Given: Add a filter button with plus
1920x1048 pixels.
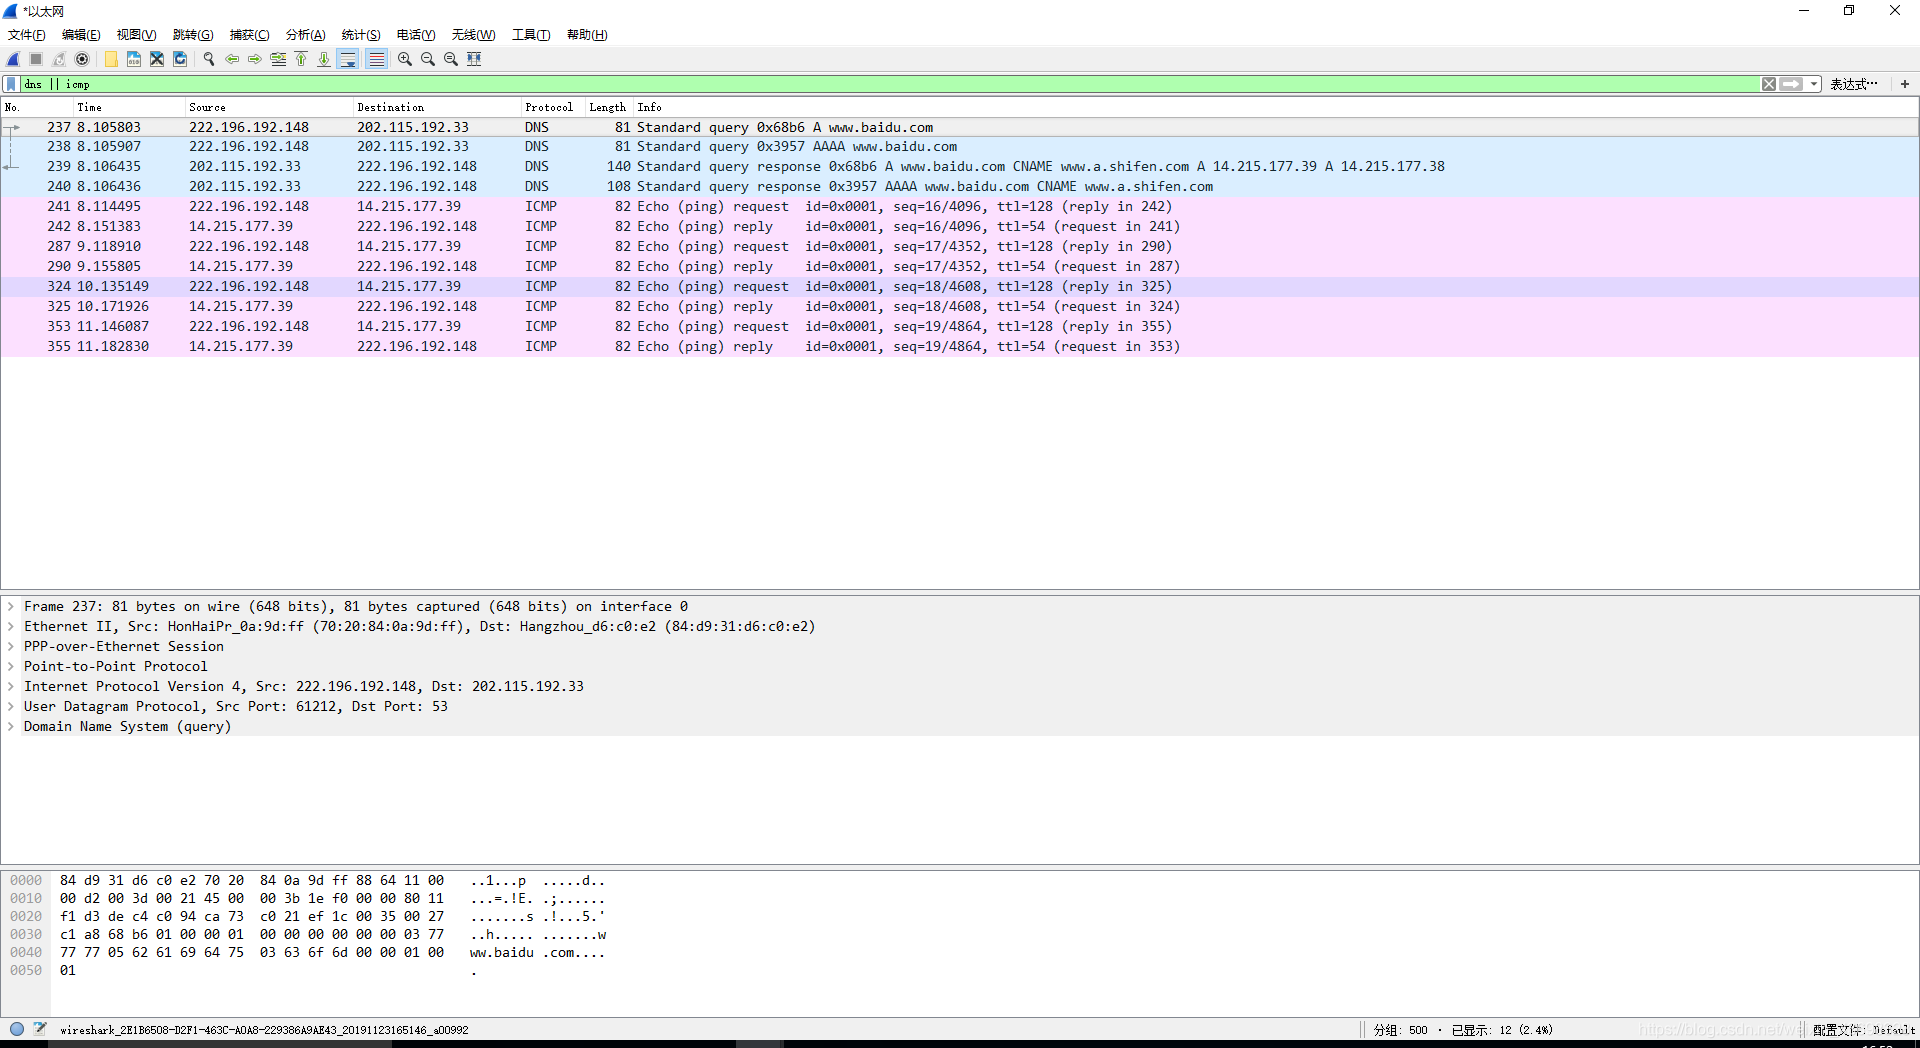Looking at the screenshot, I should click(x=1905, y=84).
